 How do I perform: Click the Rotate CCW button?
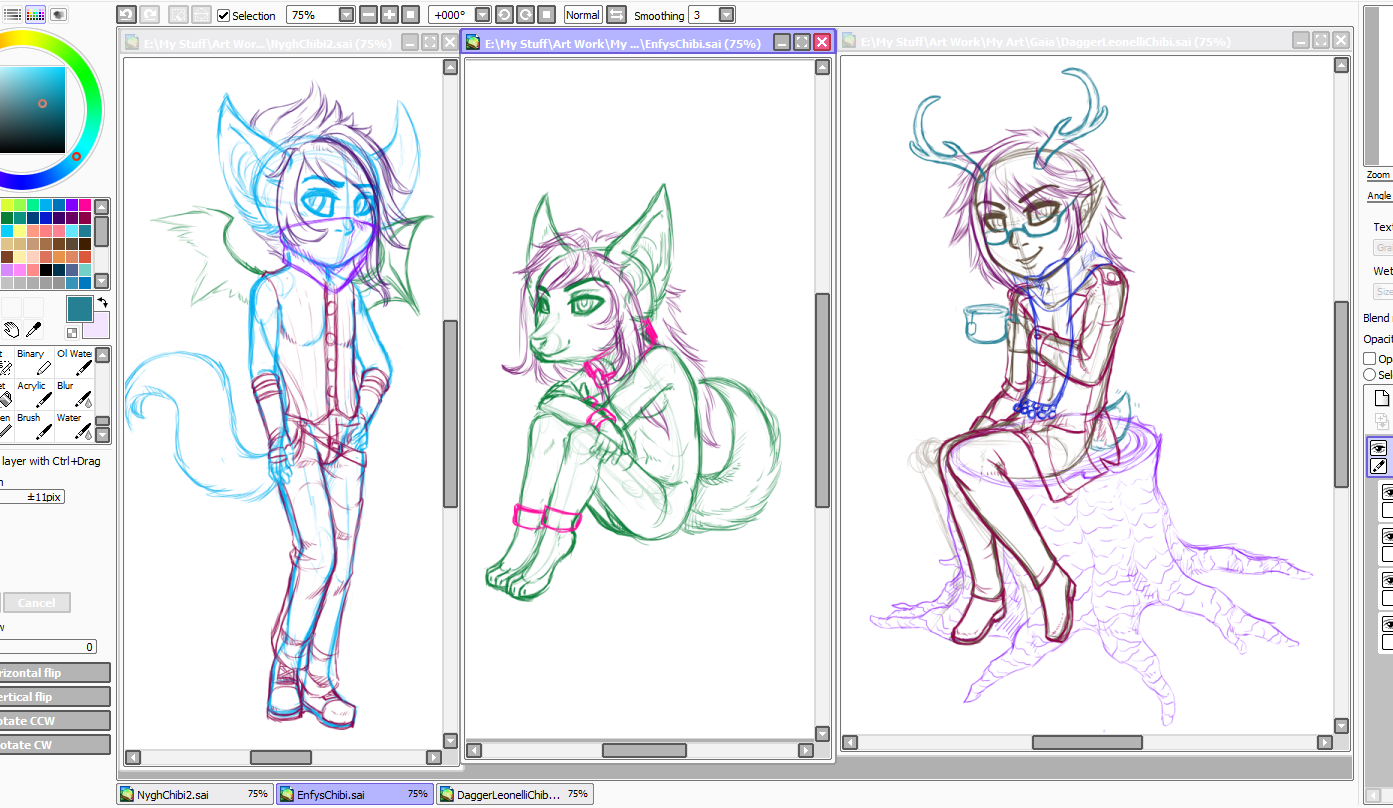tap(54, 721)
